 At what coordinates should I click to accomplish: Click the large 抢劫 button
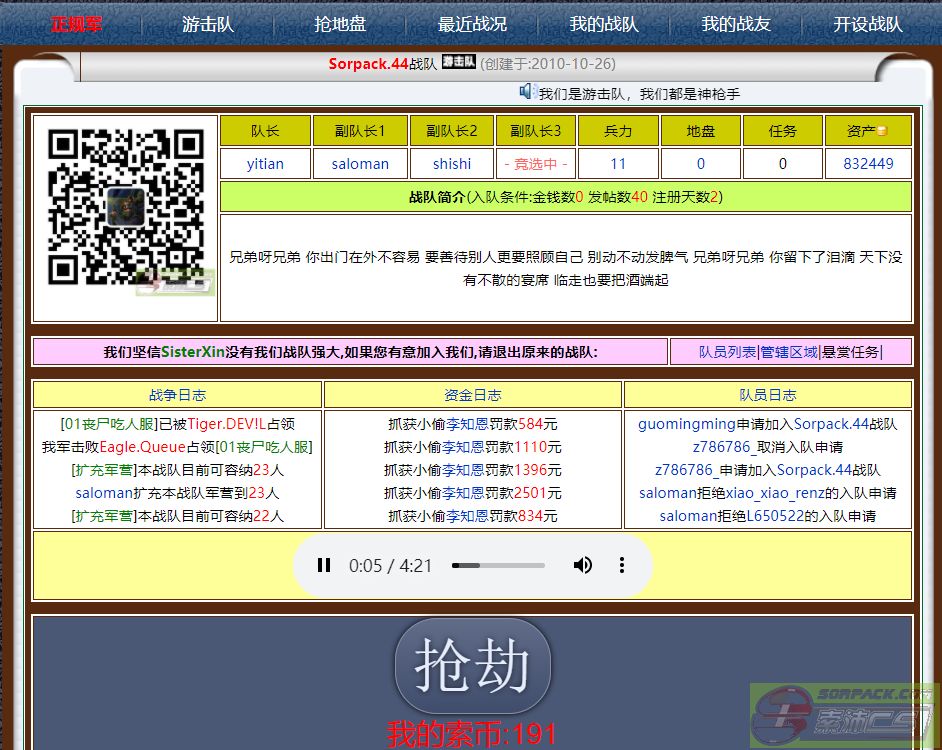click(472, 667)
